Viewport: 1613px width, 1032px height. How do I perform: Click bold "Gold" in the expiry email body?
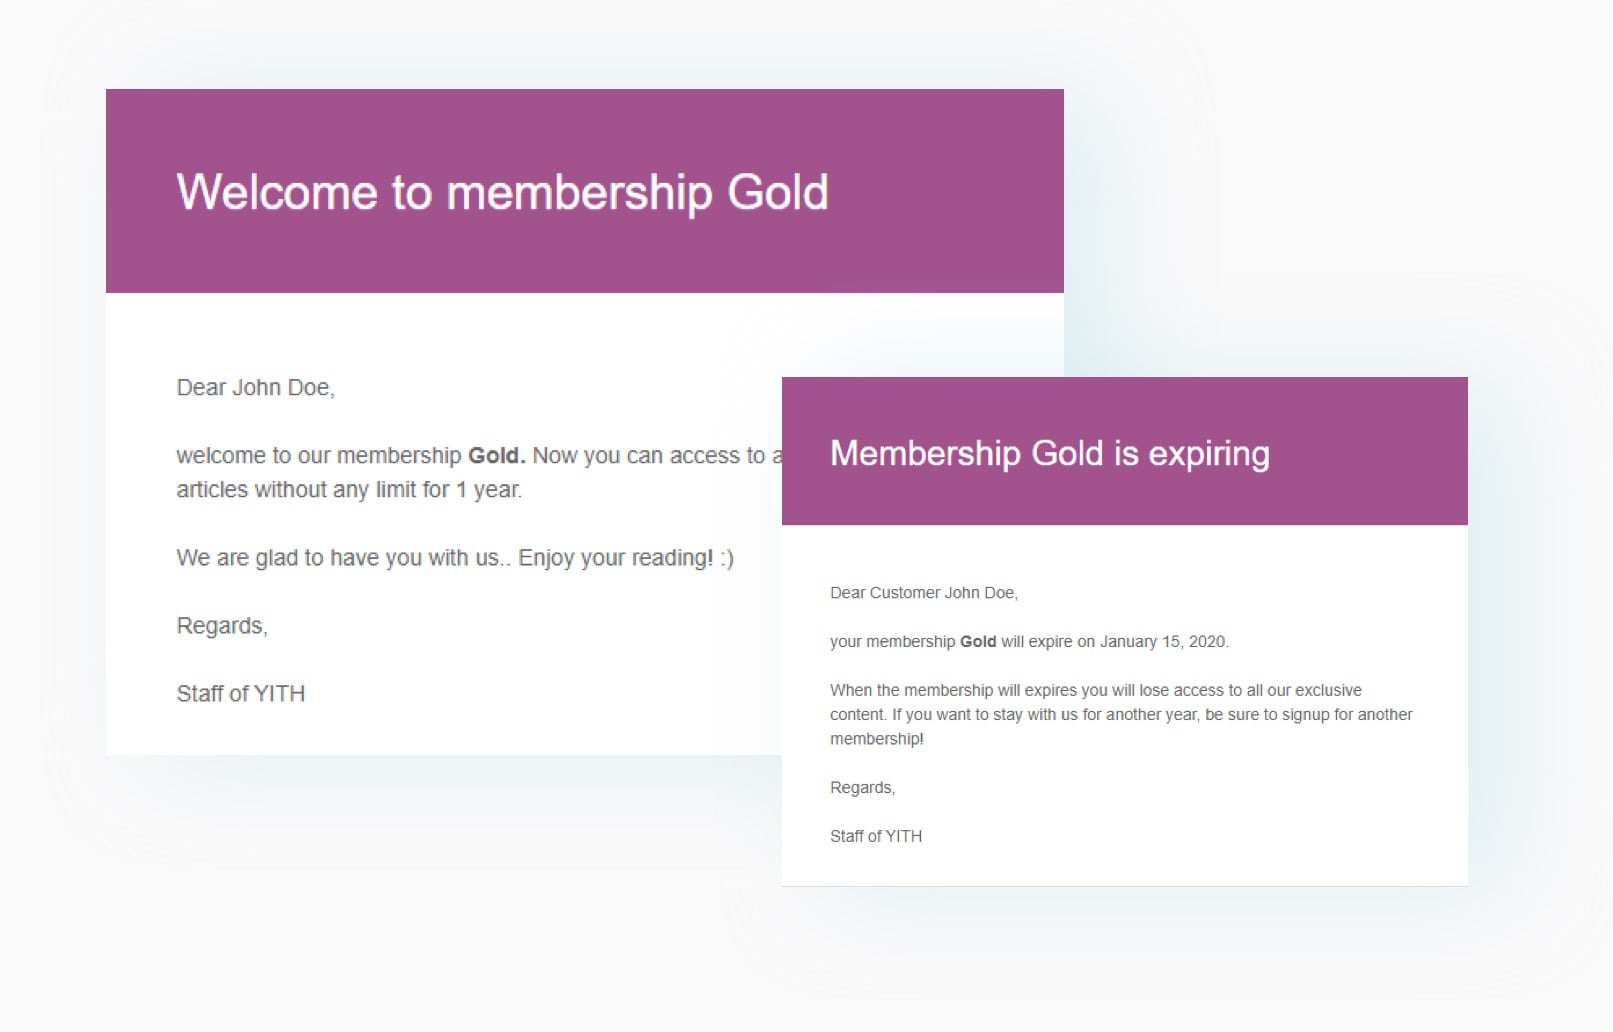click(977, 642)
